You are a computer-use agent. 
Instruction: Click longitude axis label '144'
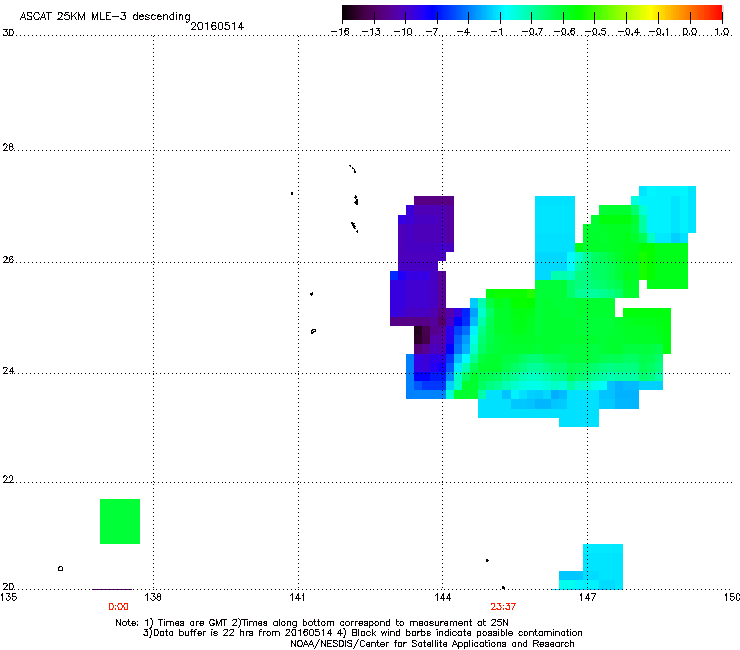442,597
